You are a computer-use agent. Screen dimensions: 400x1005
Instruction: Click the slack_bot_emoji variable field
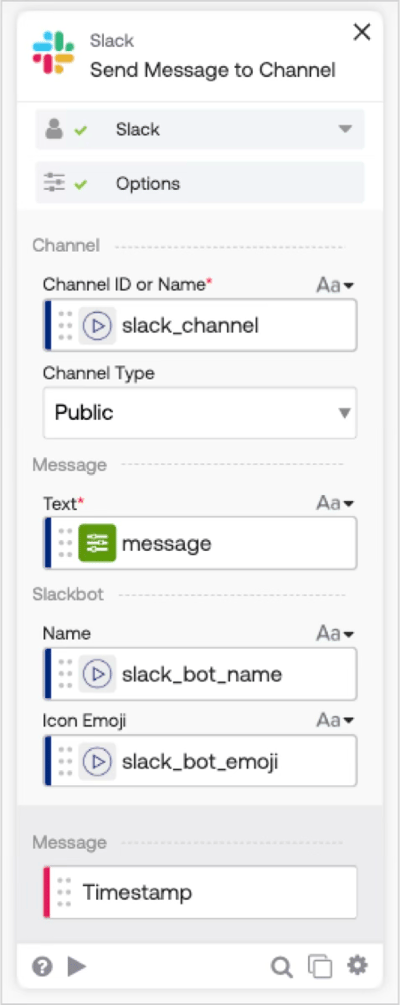pos(200,761)
